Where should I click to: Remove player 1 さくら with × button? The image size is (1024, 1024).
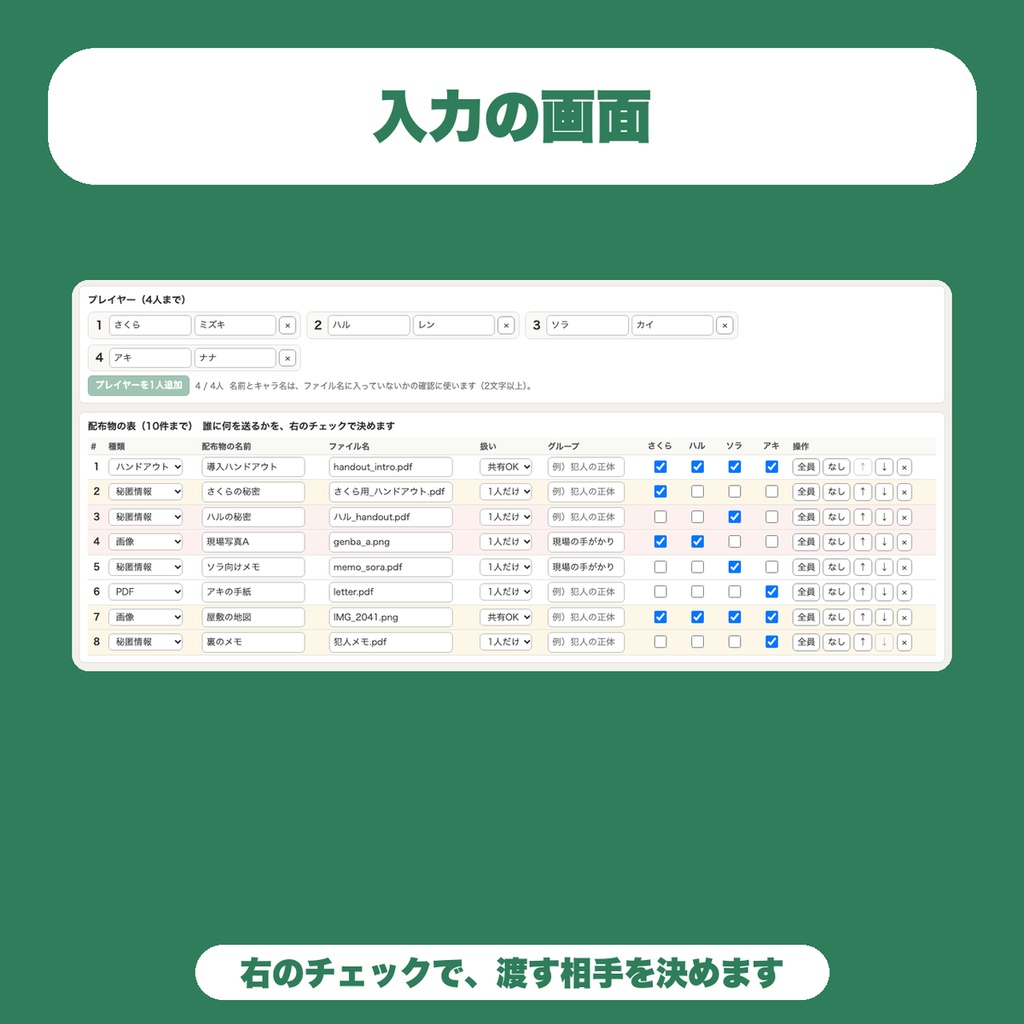coord(287,325)
